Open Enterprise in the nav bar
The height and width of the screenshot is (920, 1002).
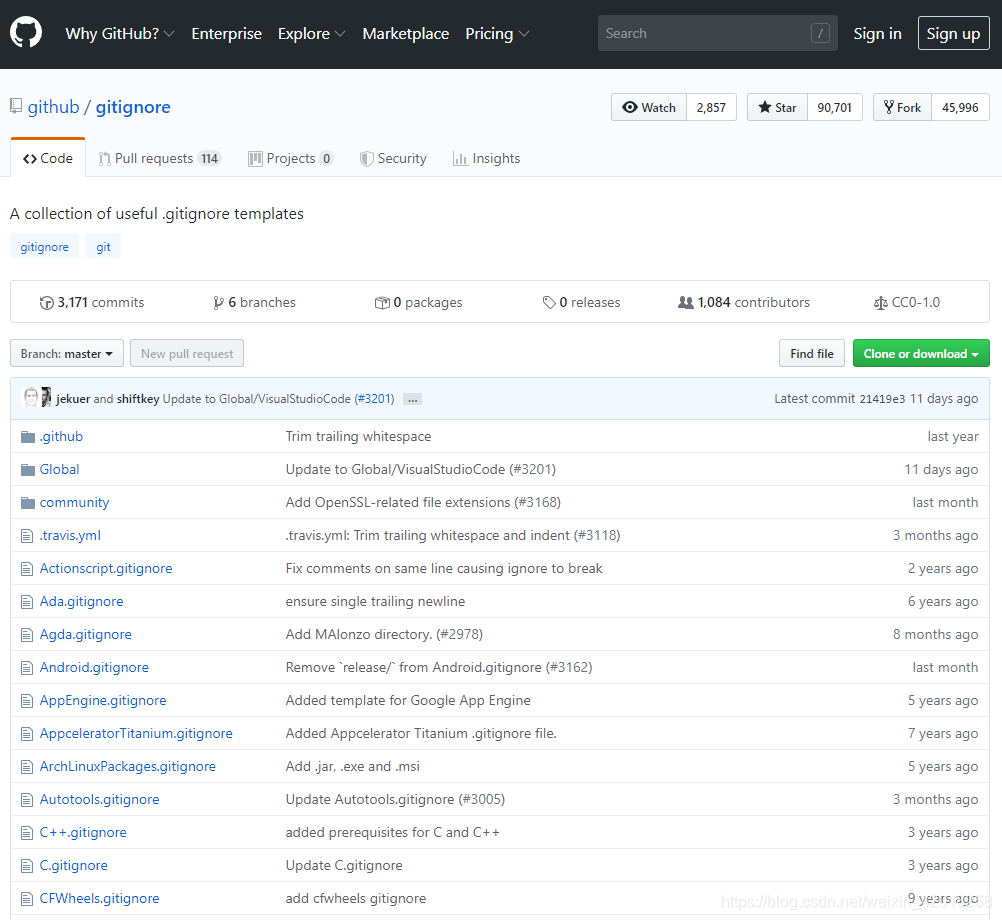pos(226,33)
